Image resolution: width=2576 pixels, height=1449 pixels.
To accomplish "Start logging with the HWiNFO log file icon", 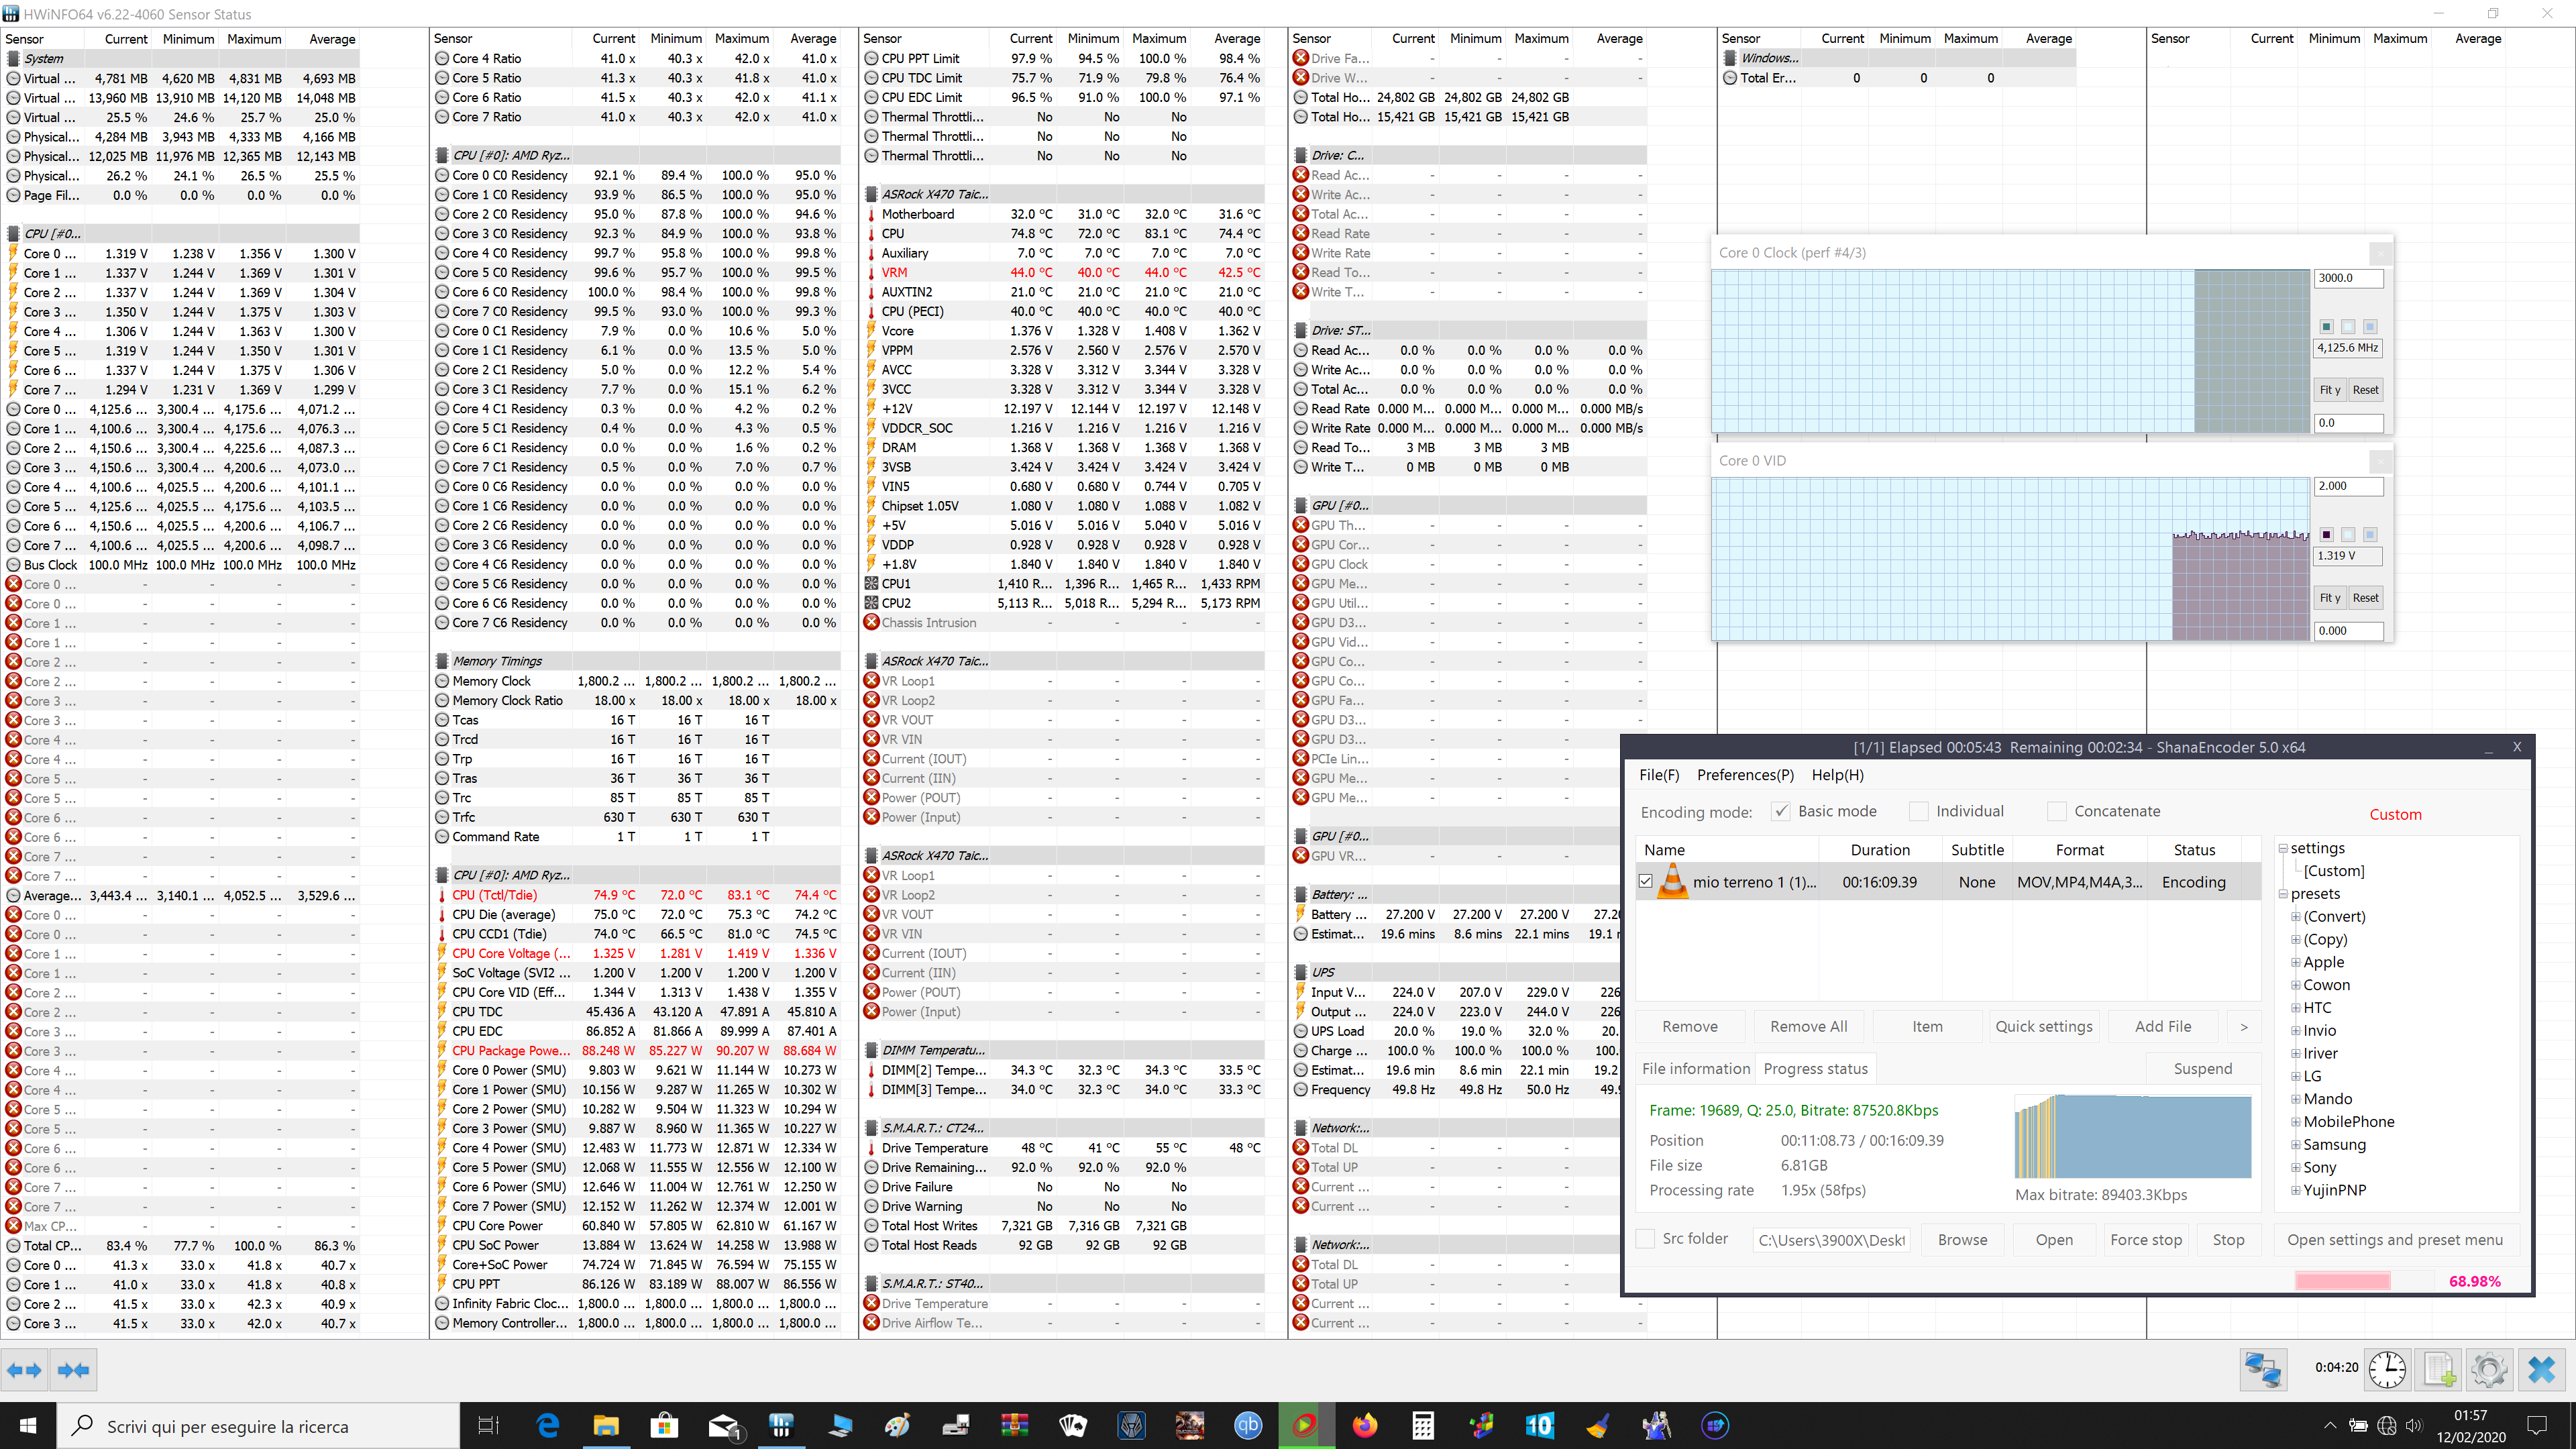I will pyautogui.click(x=2438, y=1369).
